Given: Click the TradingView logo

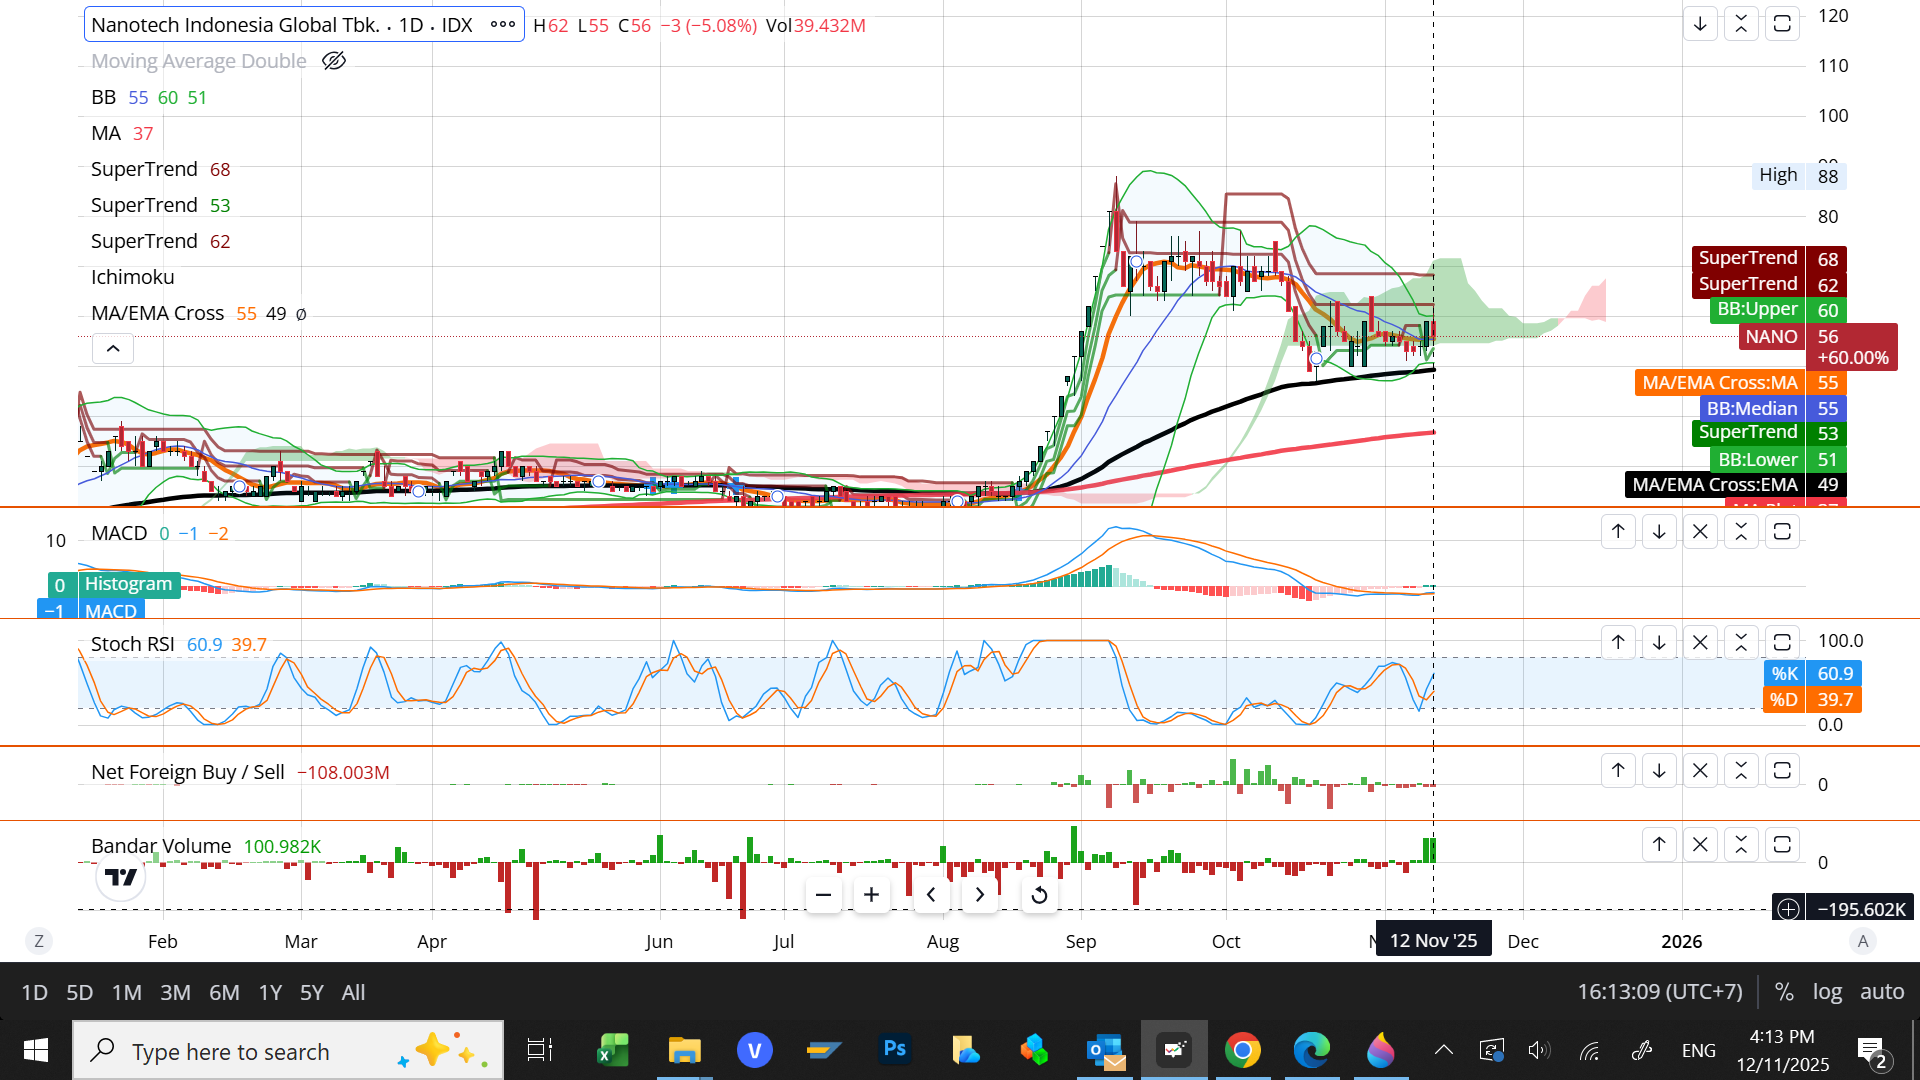Looking at the screenshot, I should [121, 877].
